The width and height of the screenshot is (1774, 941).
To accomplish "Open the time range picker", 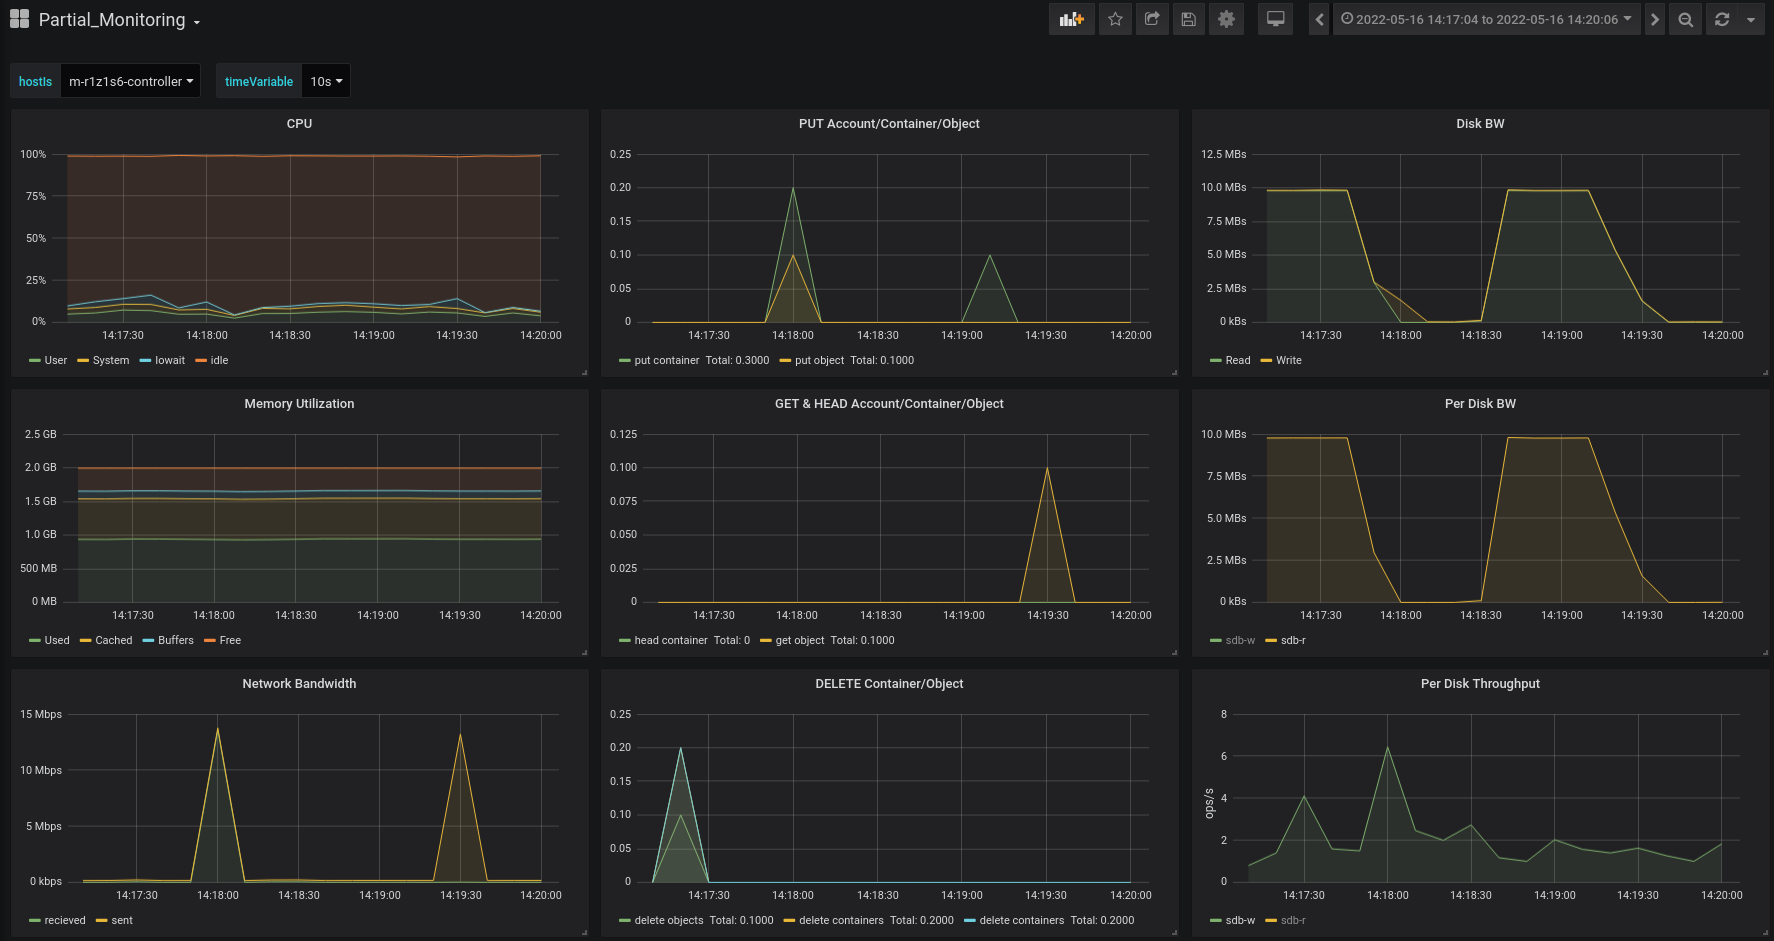I will pyautogui.click(x=1486, y=19).
